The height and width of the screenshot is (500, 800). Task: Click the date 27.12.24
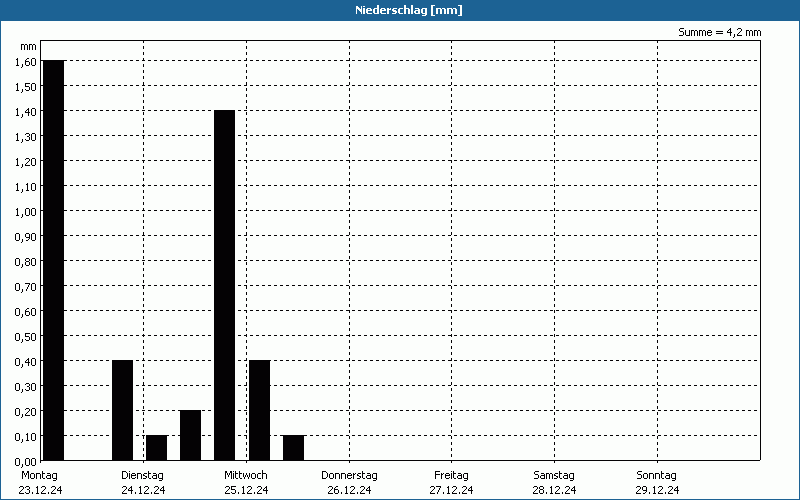tap(451, 490)
